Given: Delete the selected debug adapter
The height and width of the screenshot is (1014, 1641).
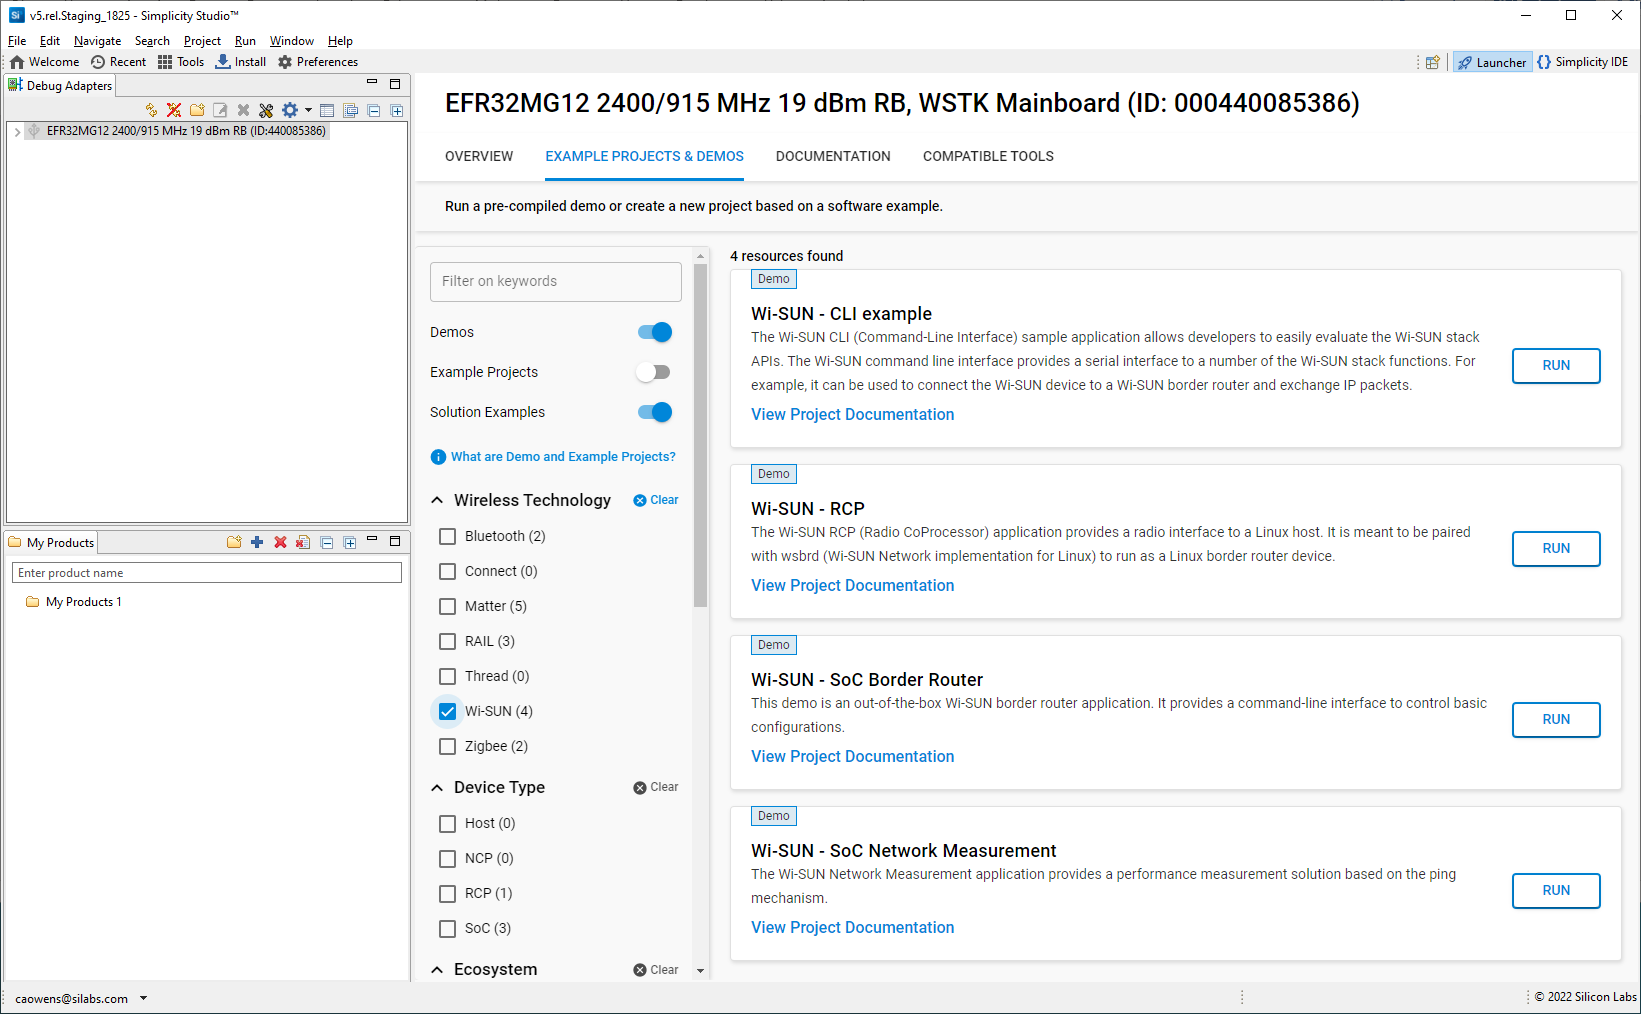Looking at the screenshot, I should pyautogui.click(x=243, y=110).
